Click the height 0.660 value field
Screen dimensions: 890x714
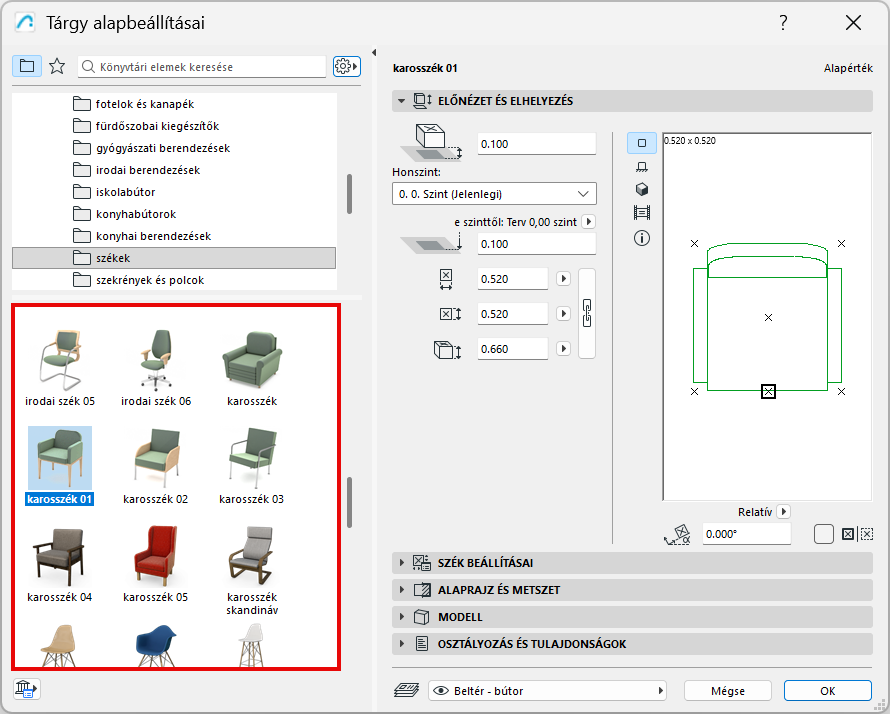tap(513, 348)
